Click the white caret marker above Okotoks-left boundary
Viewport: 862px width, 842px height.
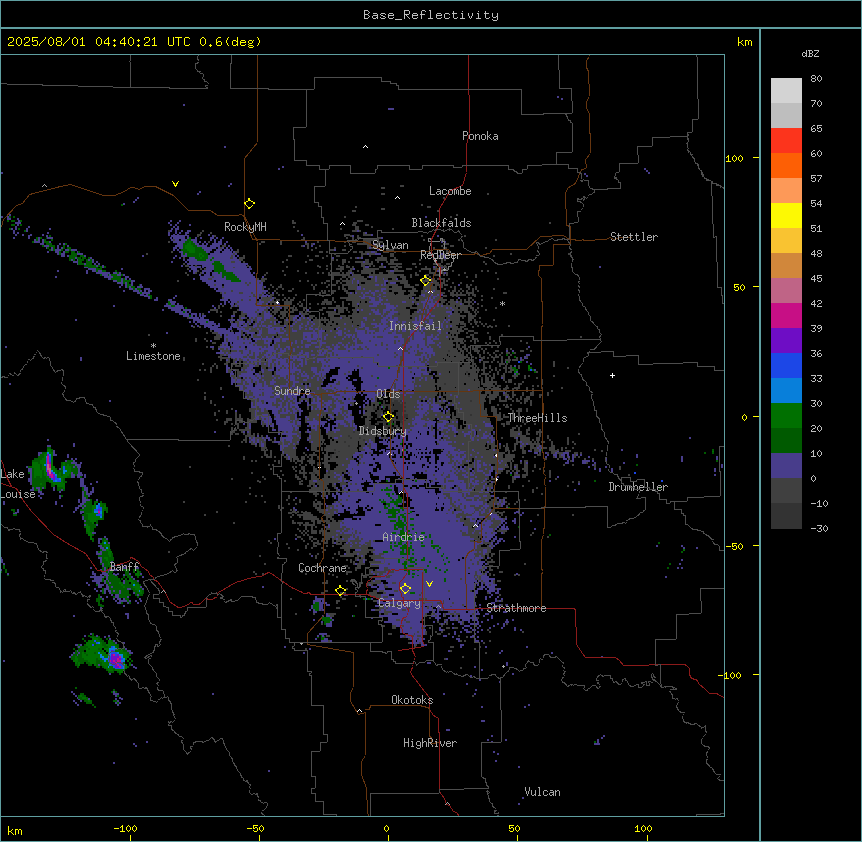pyautogui.click(x=359, y=711)
